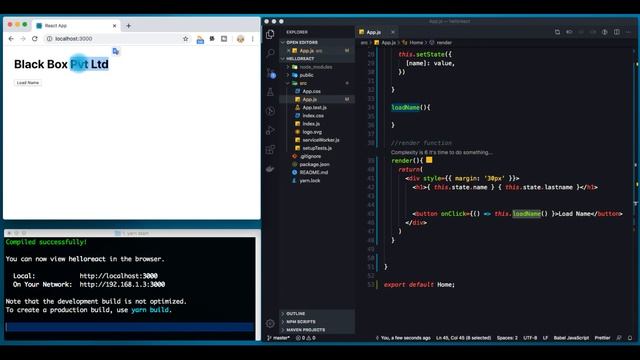
Task: Click the feedback icon in VS Code status bar
Action: (x=619, y=338)
